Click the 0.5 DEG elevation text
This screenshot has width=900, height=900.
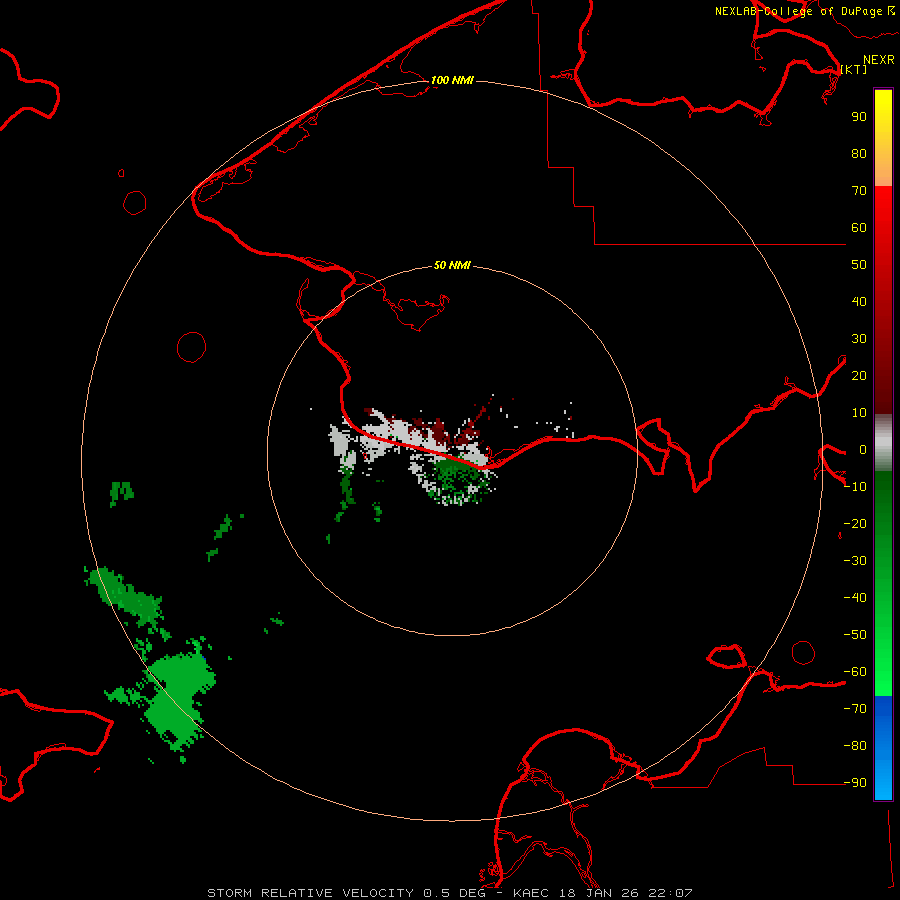454,893
